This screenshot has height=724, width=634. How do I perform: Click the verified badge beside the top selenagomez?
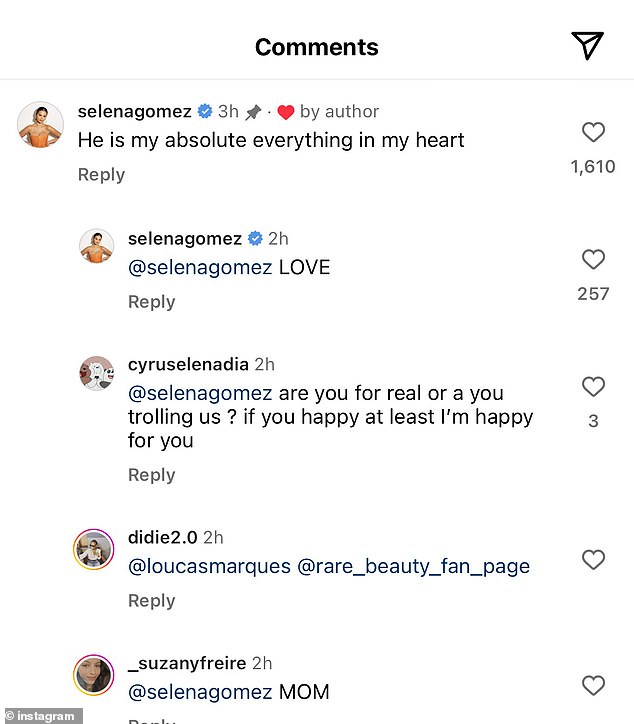point(205,112)
